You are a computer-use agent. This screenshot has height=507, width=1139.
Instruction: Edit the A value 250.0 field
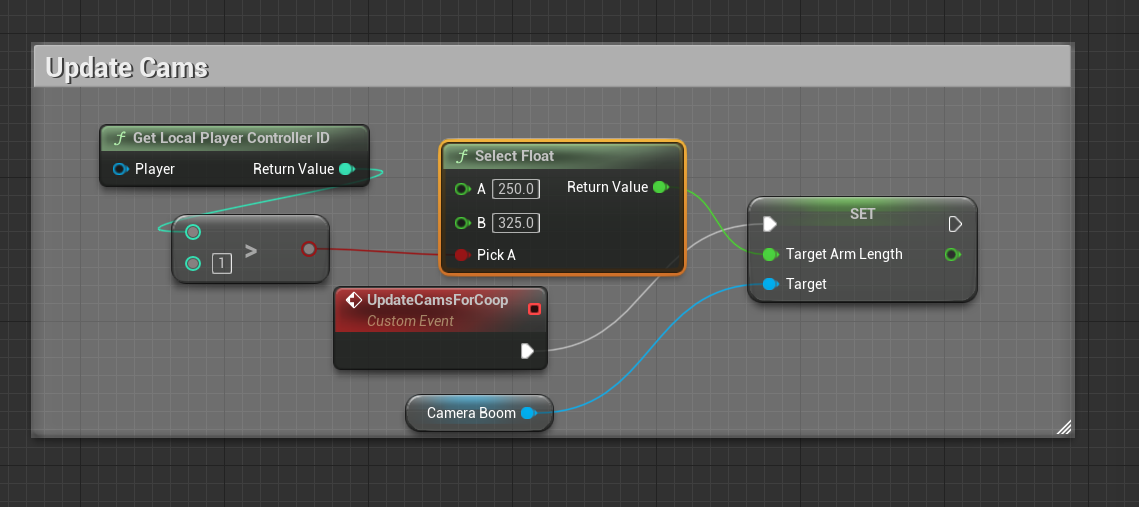(x=516, y=190)
